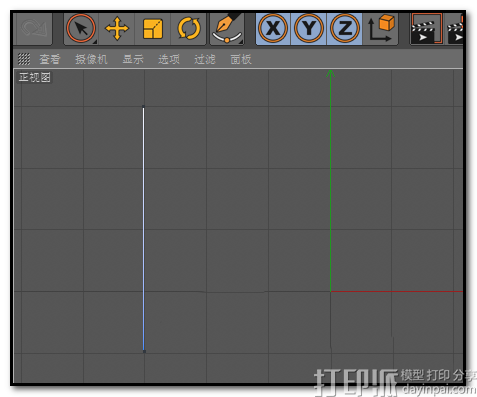
Task: Toggle X axis lock
Action: tap(273, 29)
